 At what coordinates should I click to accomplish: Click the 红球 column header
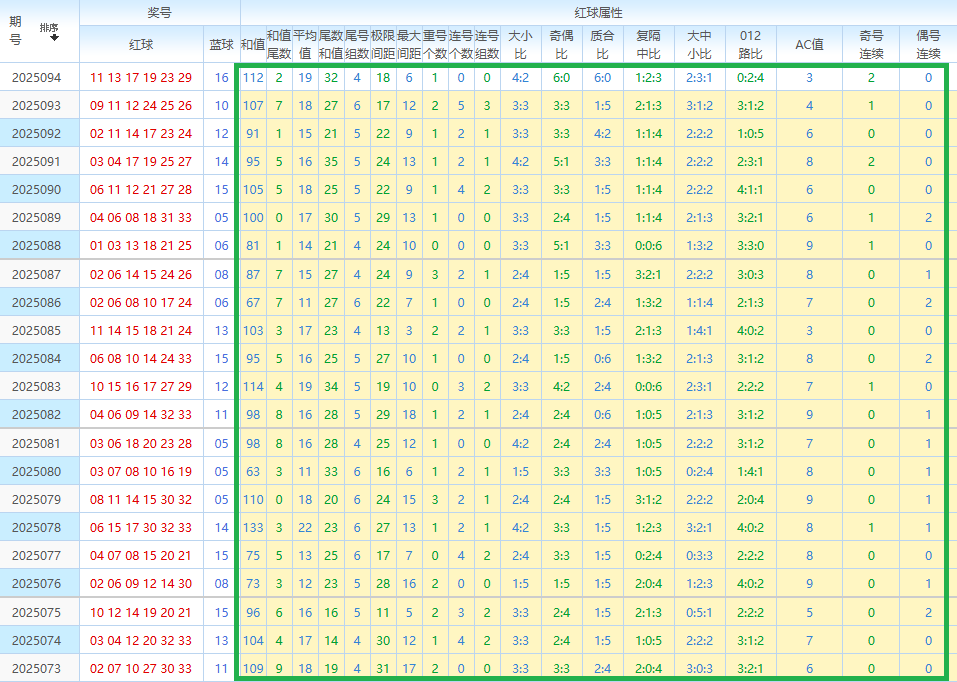point(141,44)
